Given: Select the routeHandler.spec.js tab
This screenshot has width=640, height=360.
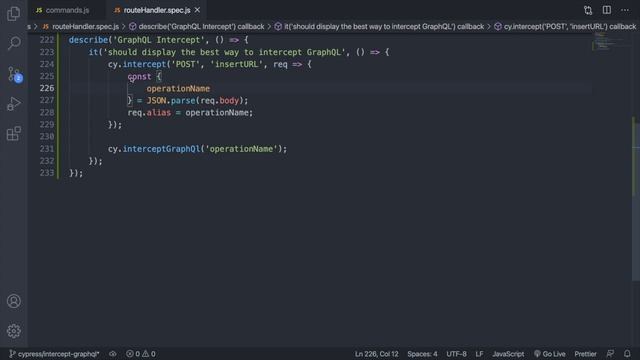Looking at the screenshot, I should [x=153, y=10].
